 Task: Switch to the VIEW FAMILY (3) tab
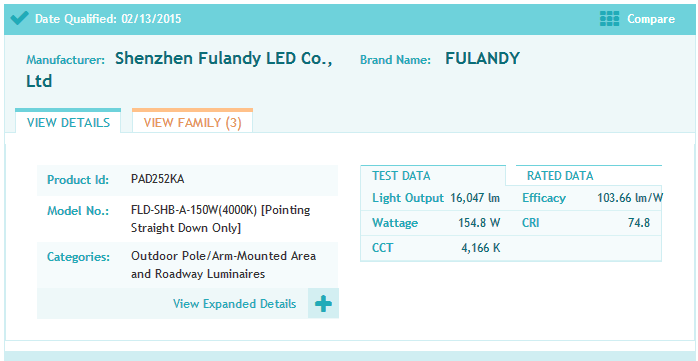(192, 122)
